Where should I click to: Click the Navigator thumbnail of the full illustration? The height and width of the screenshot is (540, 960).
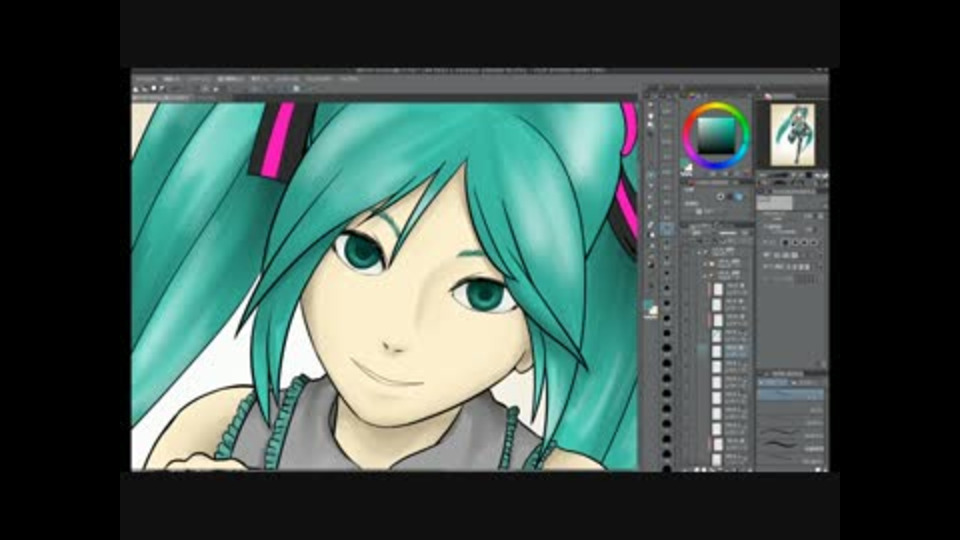[x=792, y=135]
